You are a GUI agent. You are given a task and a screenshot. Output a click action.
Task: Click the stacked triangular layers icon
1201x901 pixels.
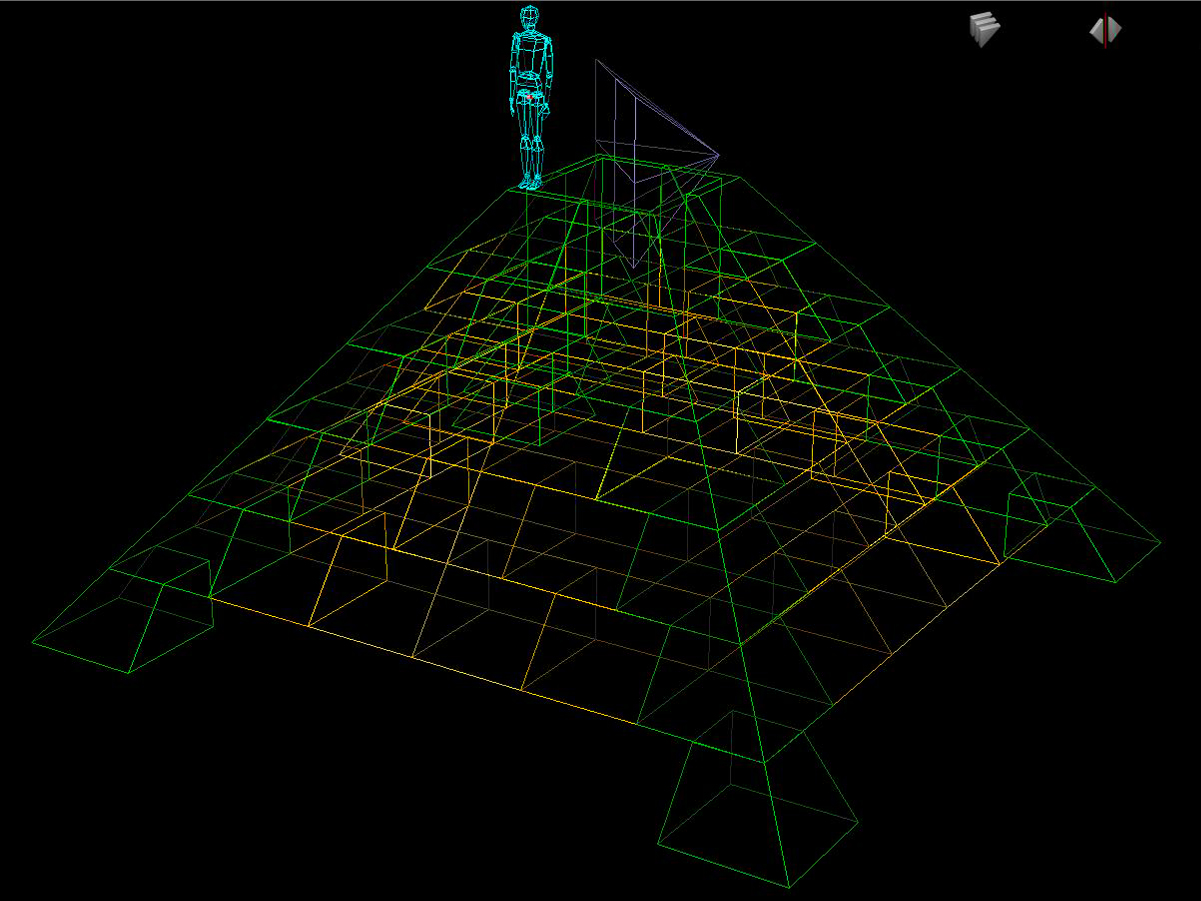[984, 29]
